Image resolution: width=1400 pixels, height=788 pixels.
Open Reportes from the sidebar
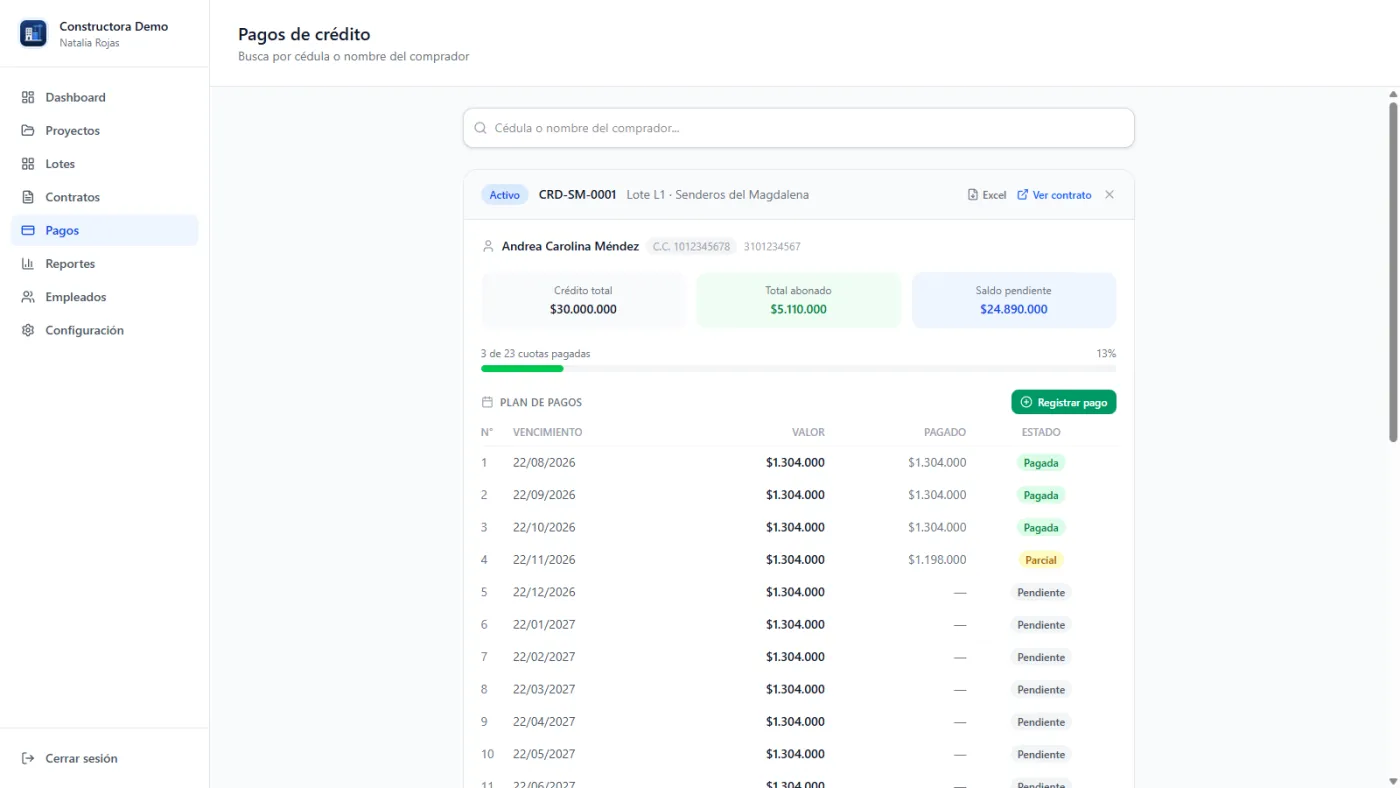click(x=105, y=264)
